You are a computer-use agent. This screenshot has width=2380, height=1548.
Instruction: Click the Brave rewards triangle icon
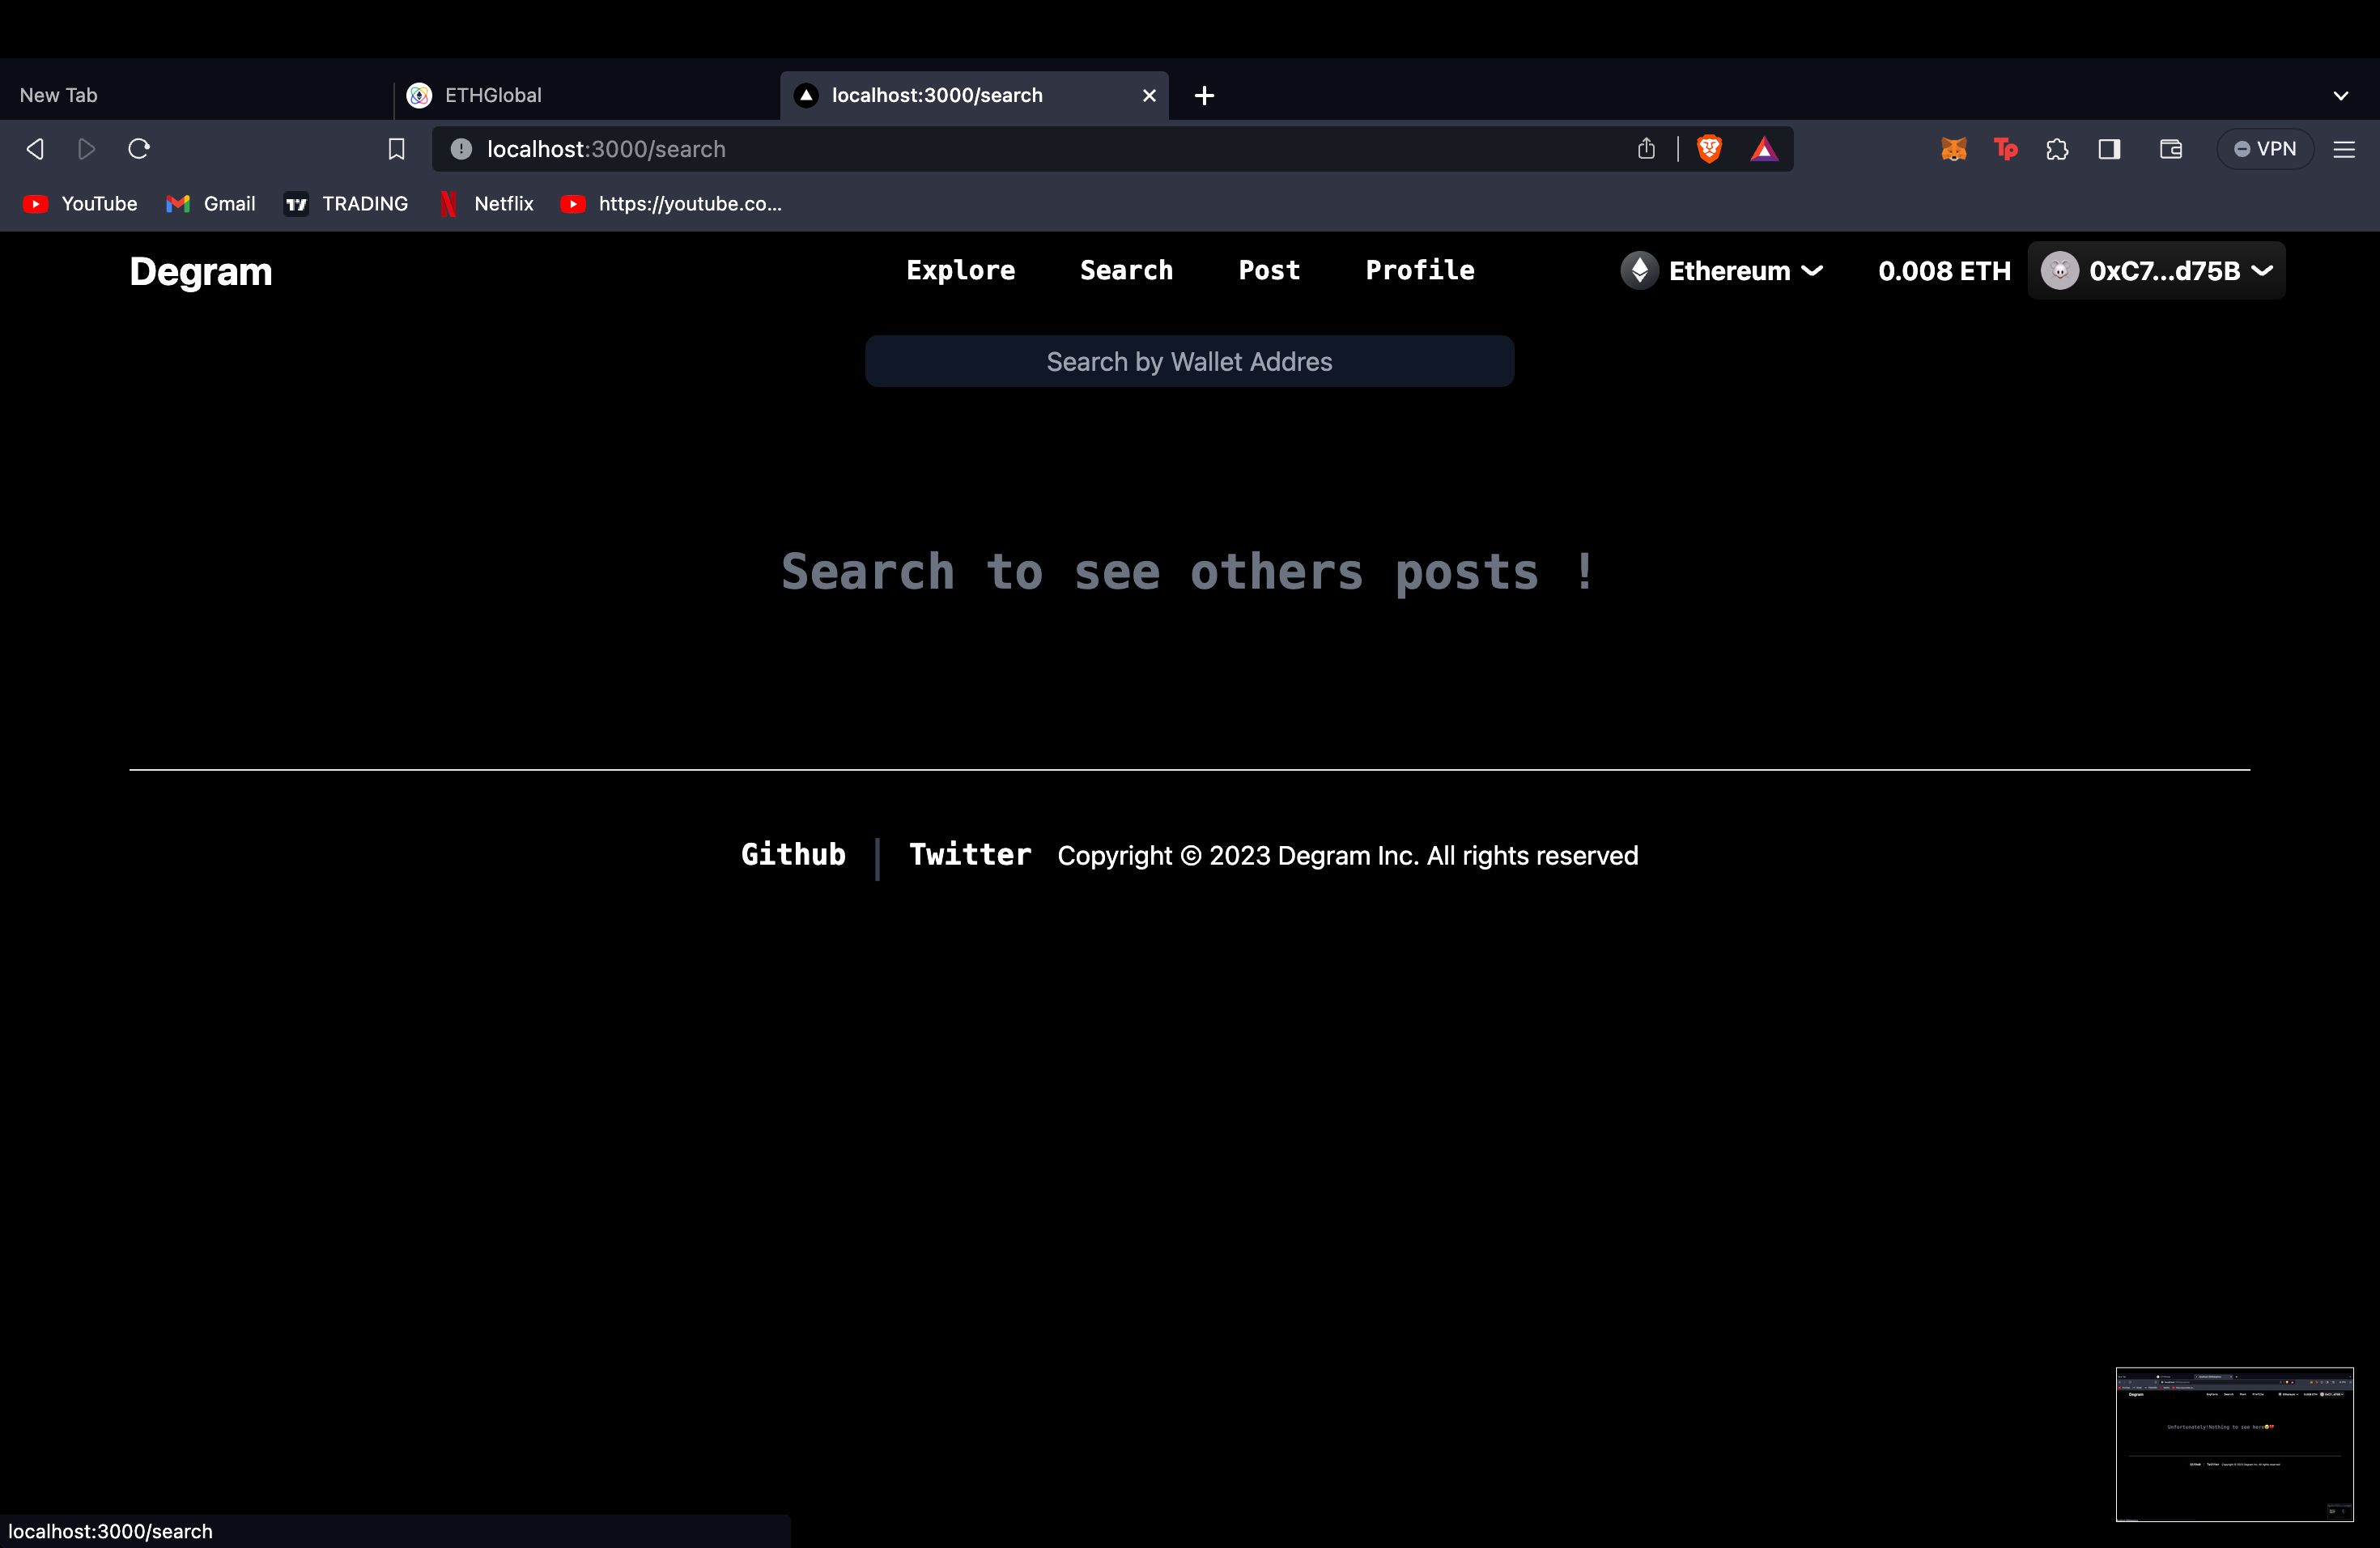coord(1764,149)
